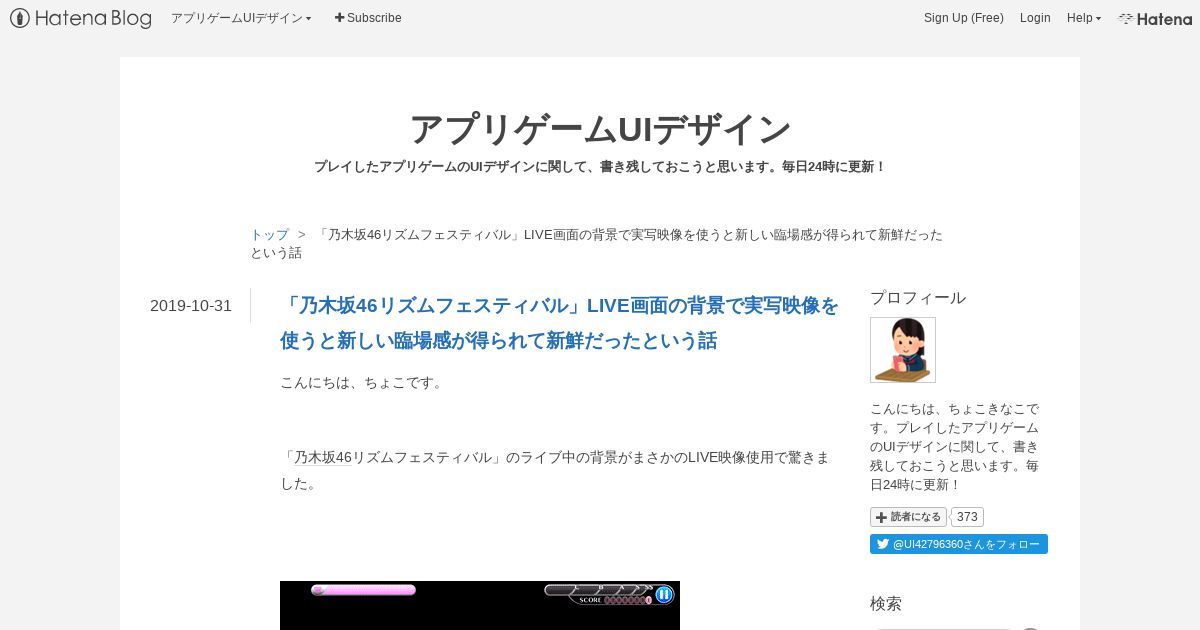The width and height of the screenshot is (1200, 630).
Task: Open the 2019-10-31 date link
Action: coord(191,306)
